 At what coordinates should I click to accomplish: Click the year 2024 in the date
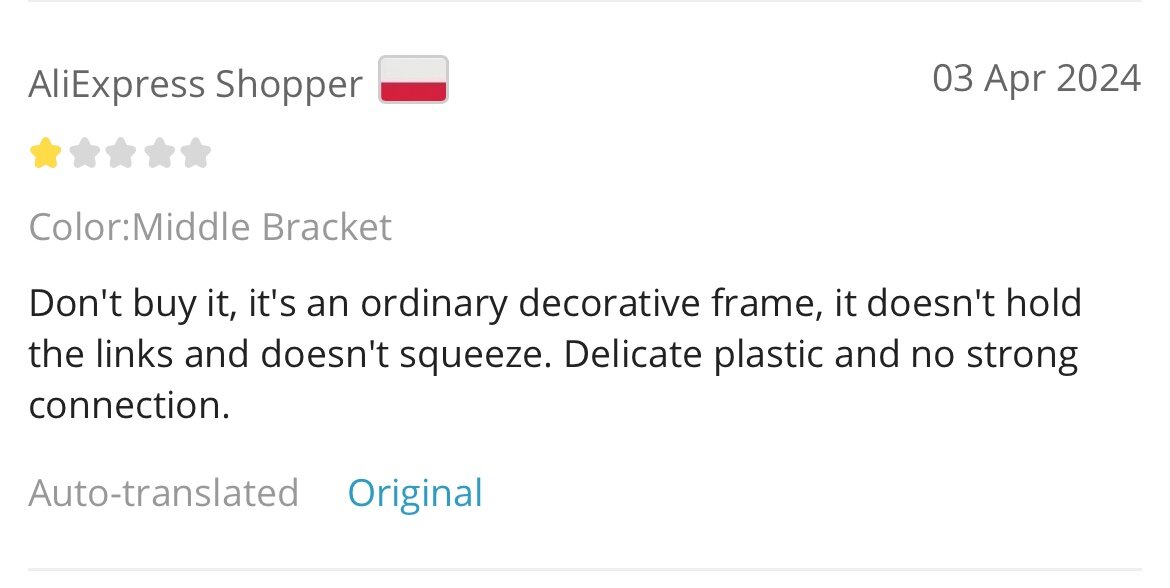coord(1098,78)
